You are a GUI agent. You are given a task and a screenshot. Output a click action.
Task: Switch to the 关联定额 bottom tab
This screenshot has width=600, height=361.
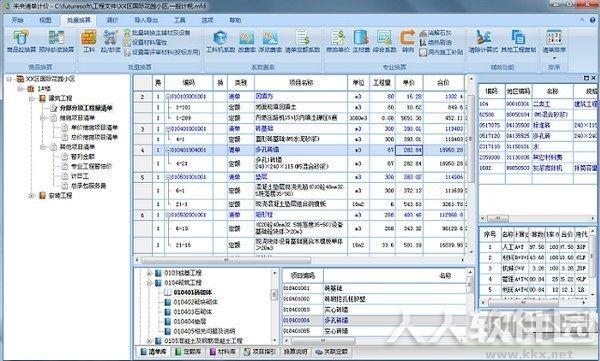point(331,351)
